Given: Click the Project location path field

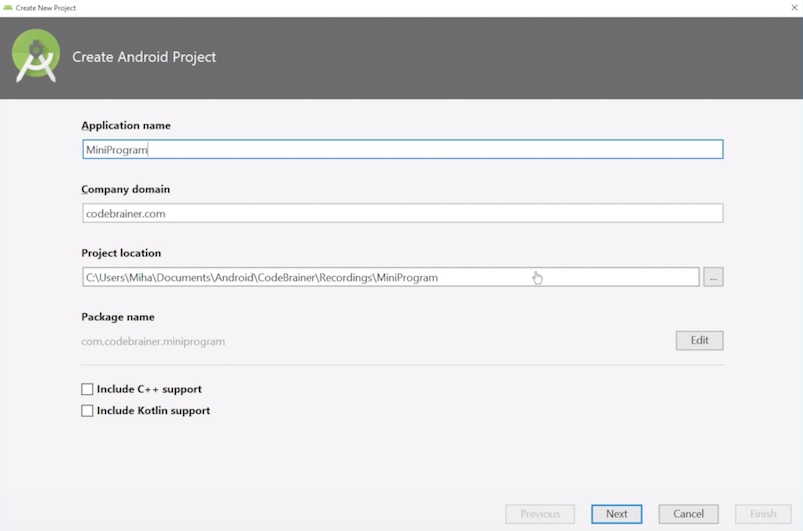Looking at the screenshot, I should point(390,277).
